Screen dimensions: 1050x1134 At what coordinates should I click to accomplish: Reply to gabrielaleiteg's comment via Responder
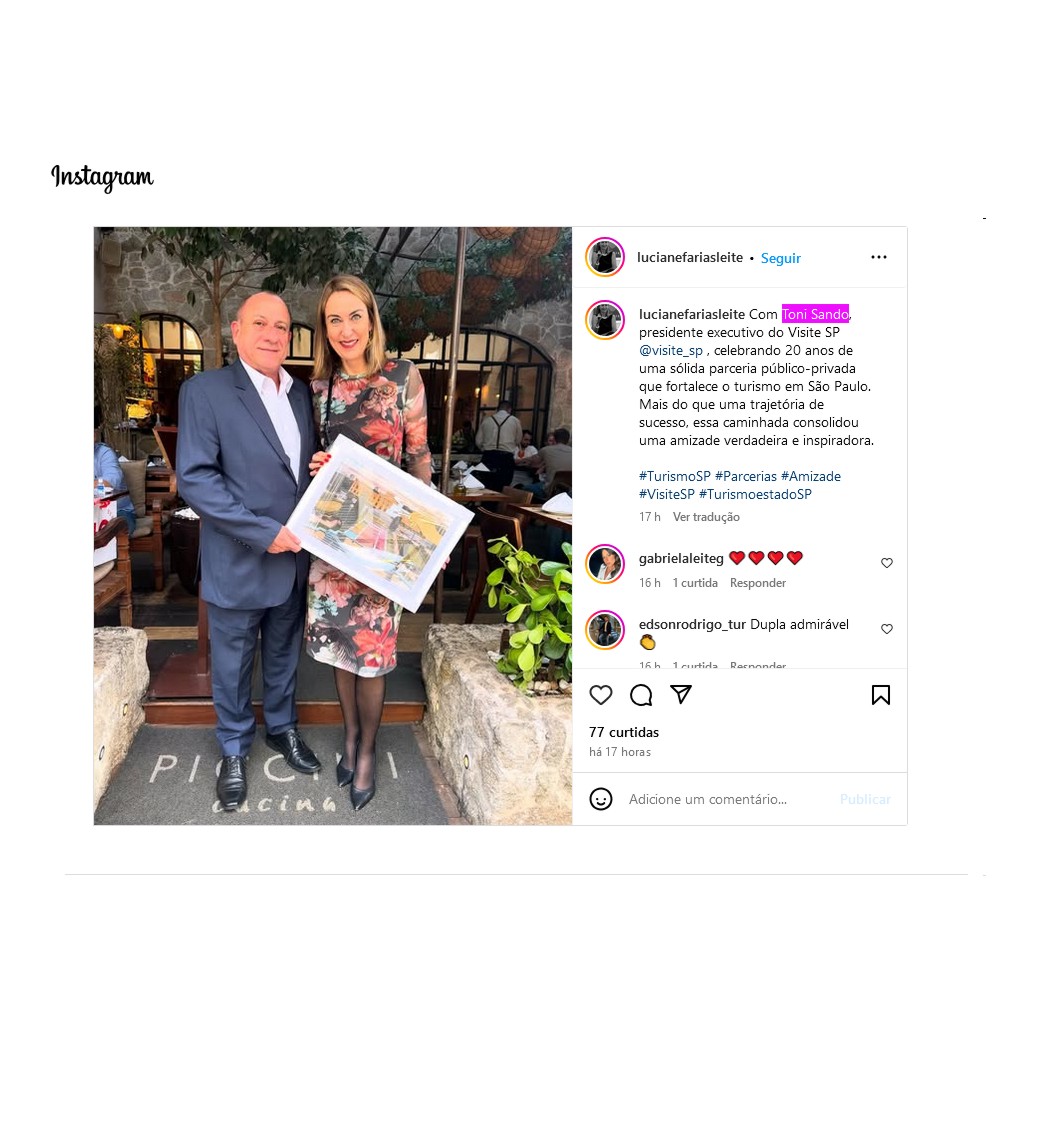coord(757,583)
